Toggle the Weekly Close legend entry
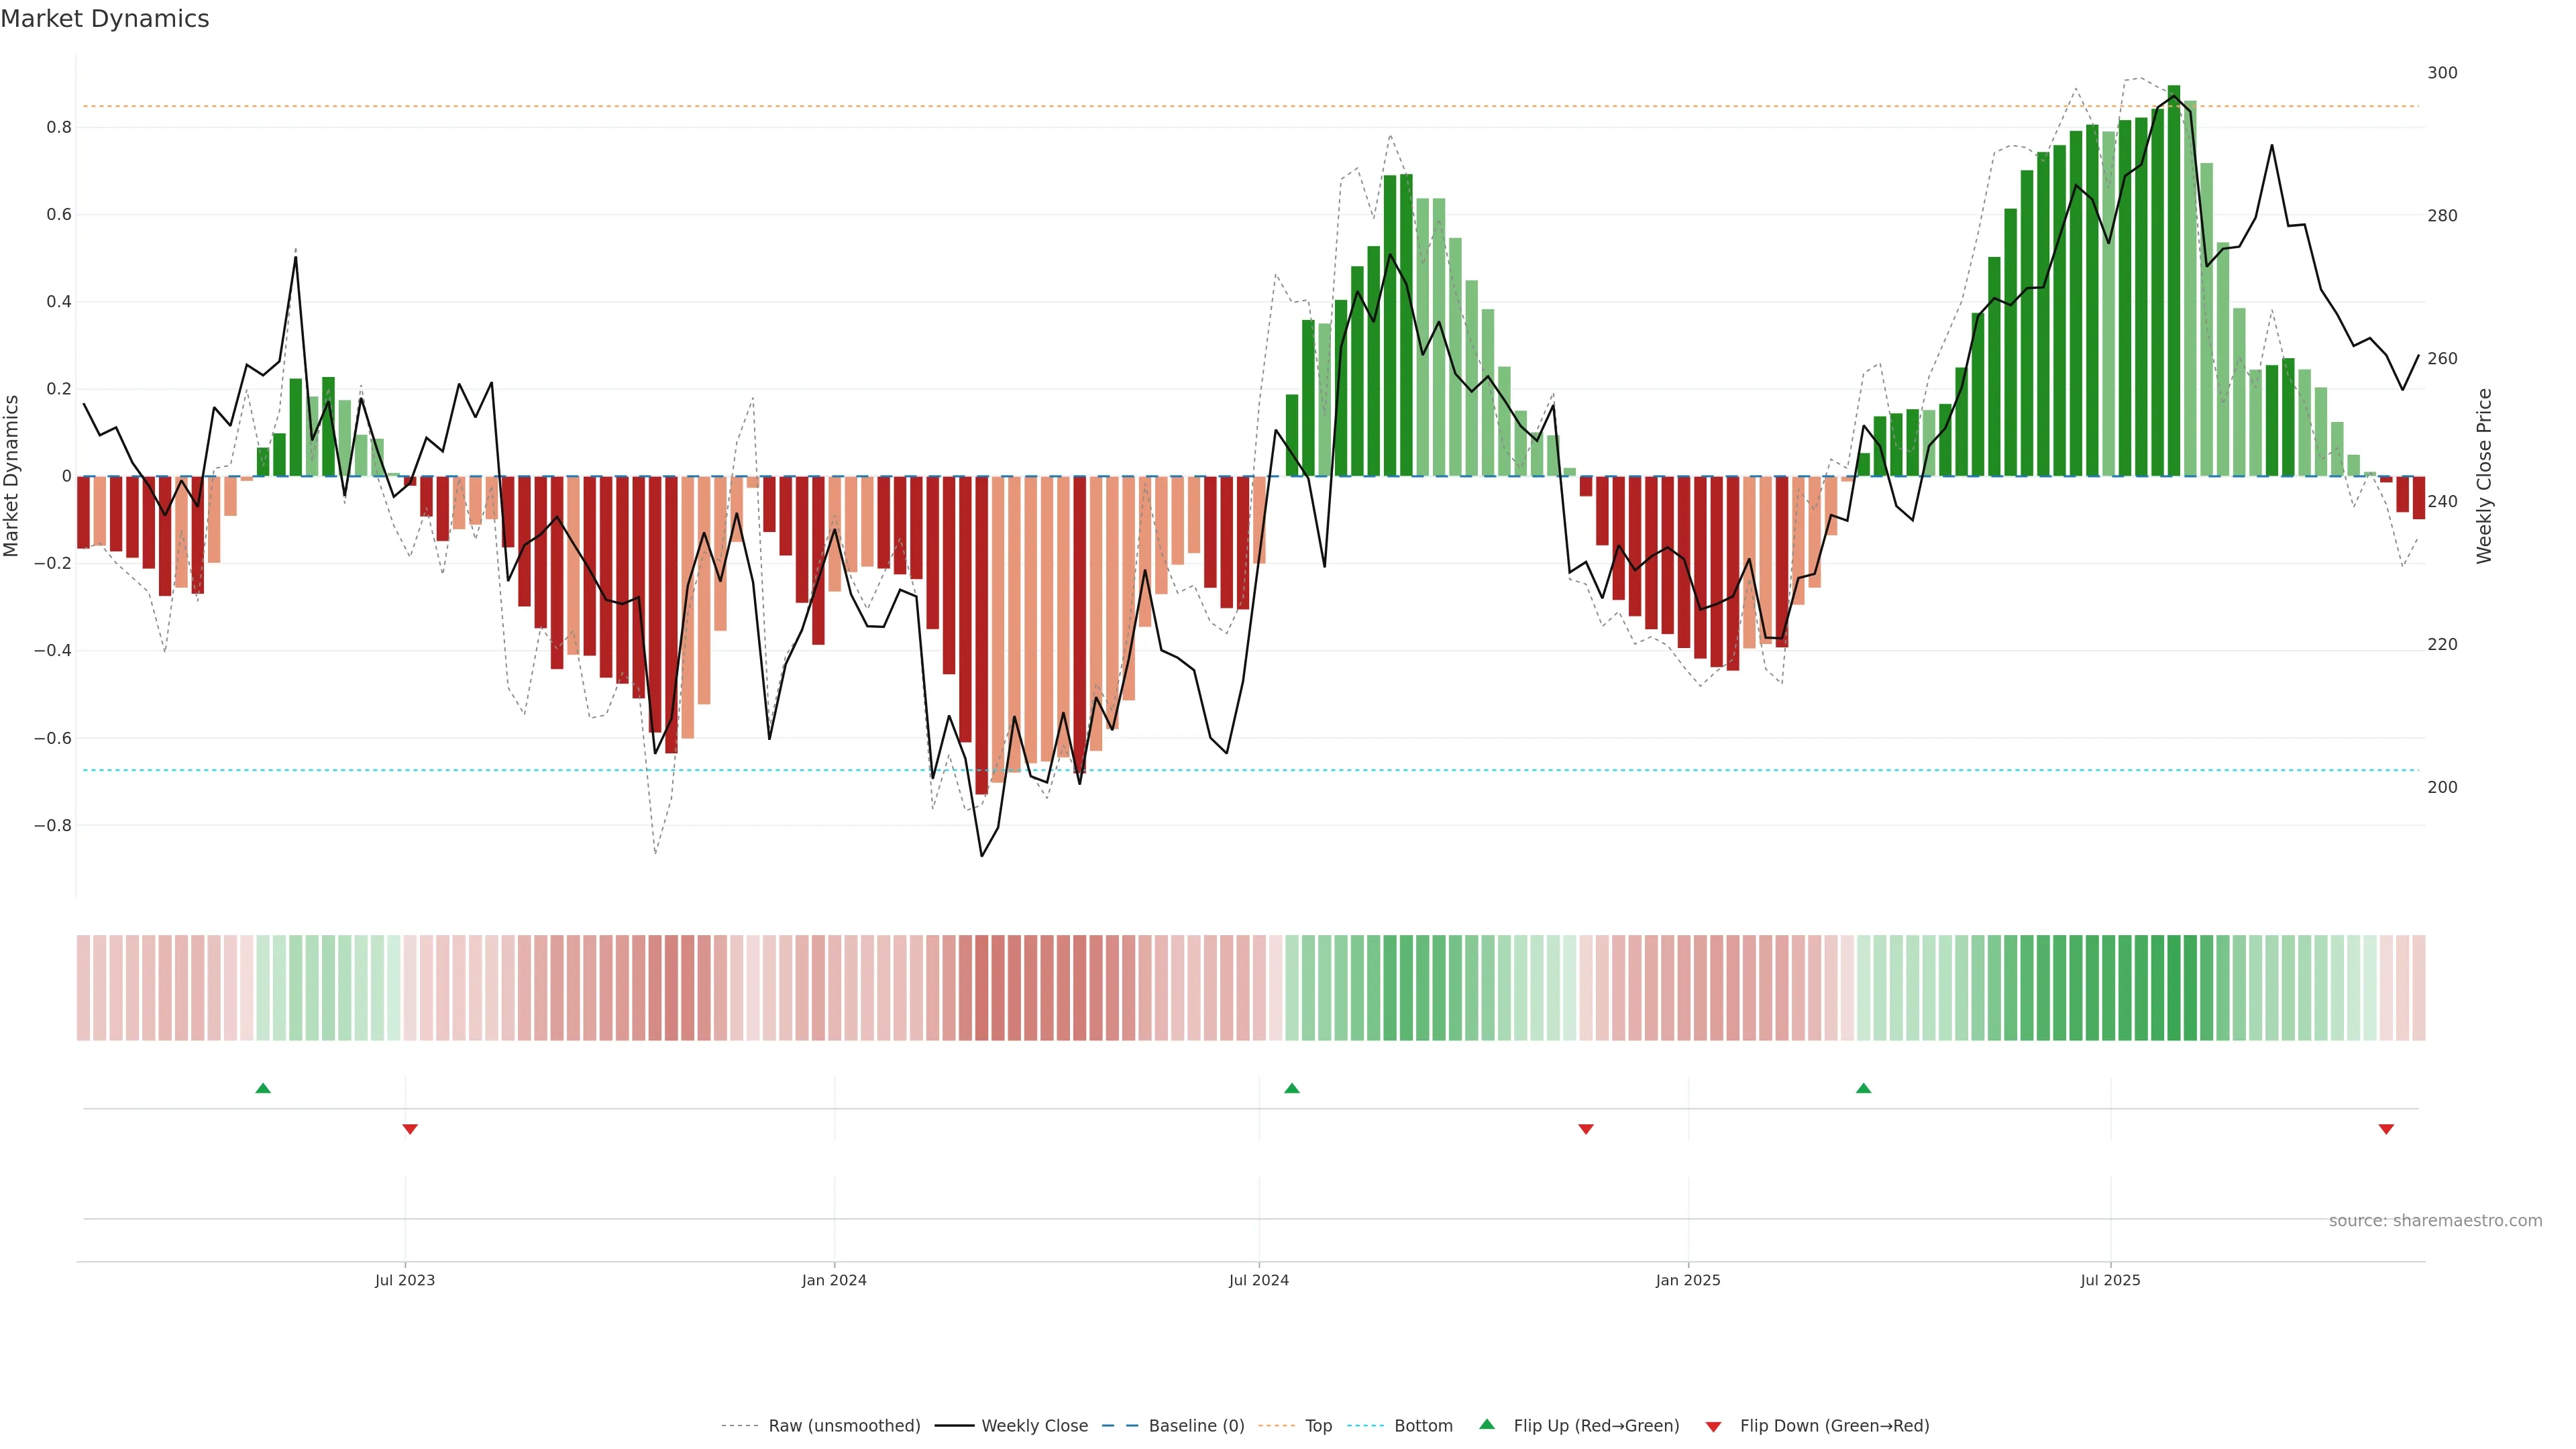The image size is (2576, 1449). click(x=1034, y=1426)
